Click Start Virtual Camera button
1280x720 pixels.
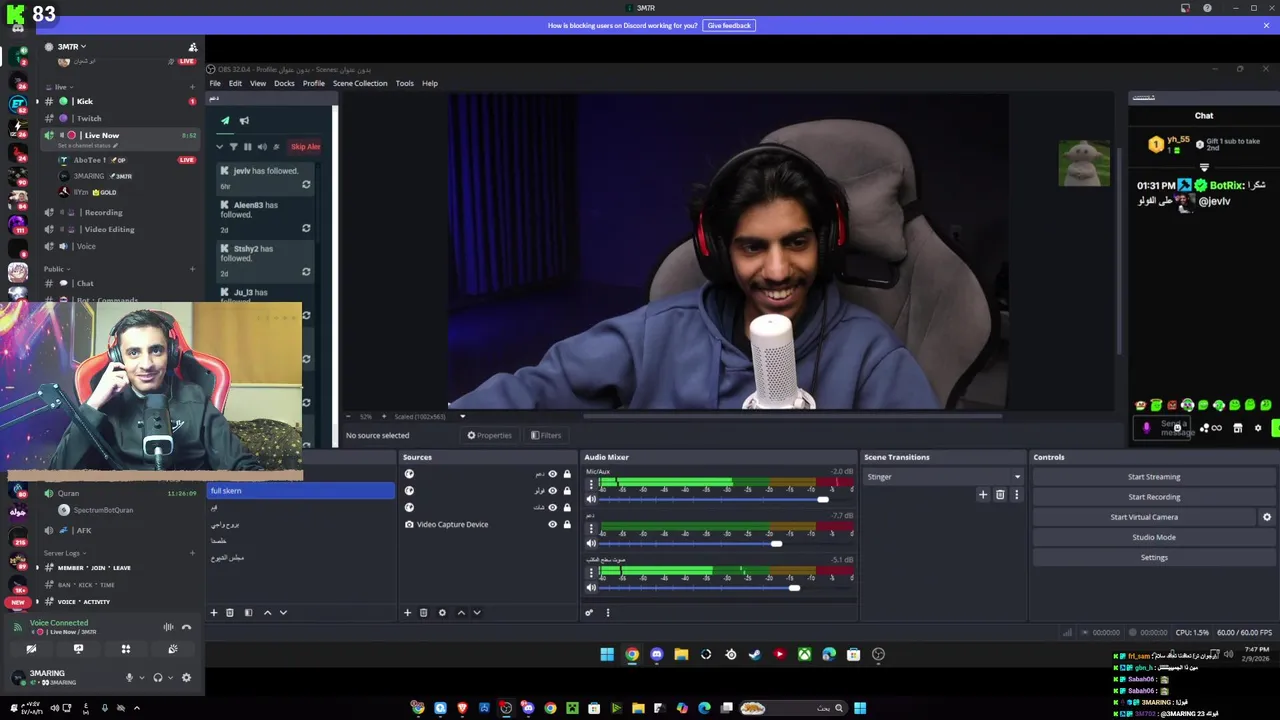click(1144, 517)
